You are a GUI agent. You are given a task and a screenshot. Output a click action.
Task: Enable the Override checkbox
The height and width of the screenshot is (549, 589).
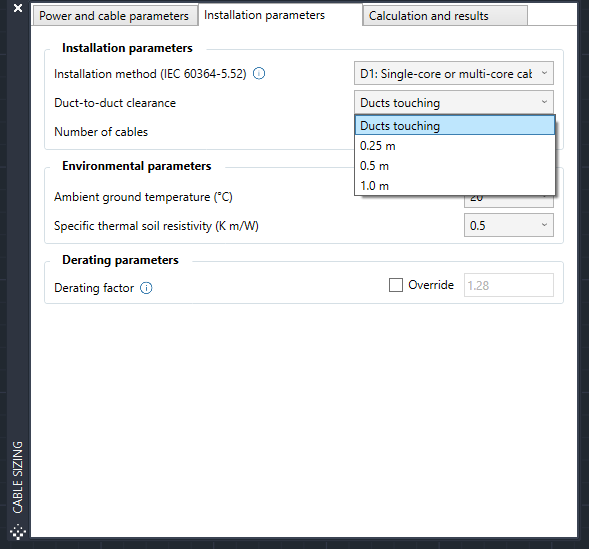click(x=396, y=285)
